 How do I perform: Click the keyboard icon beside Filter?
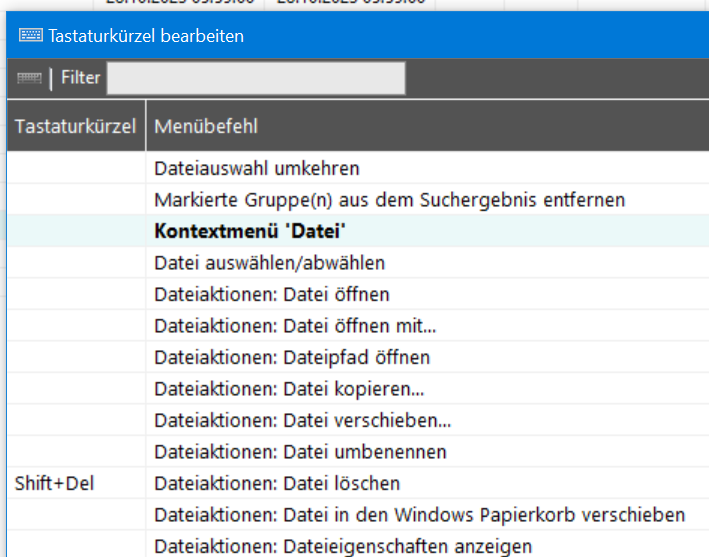30,78
